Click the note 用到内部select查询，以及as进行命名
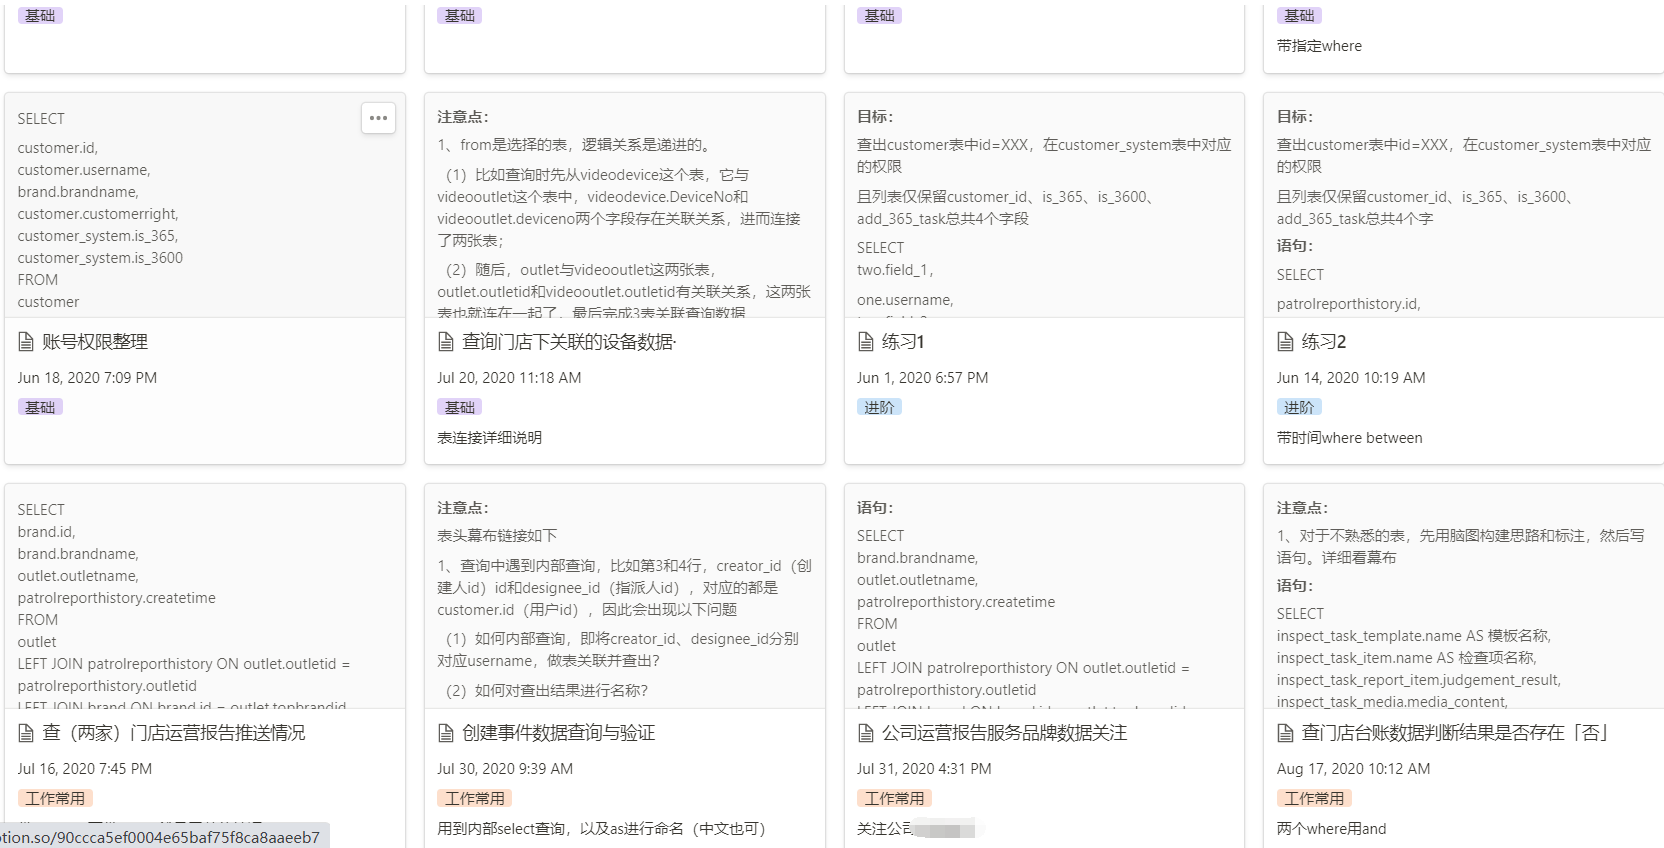This screenshot has height=848, width=1664. tap(601, 829)
